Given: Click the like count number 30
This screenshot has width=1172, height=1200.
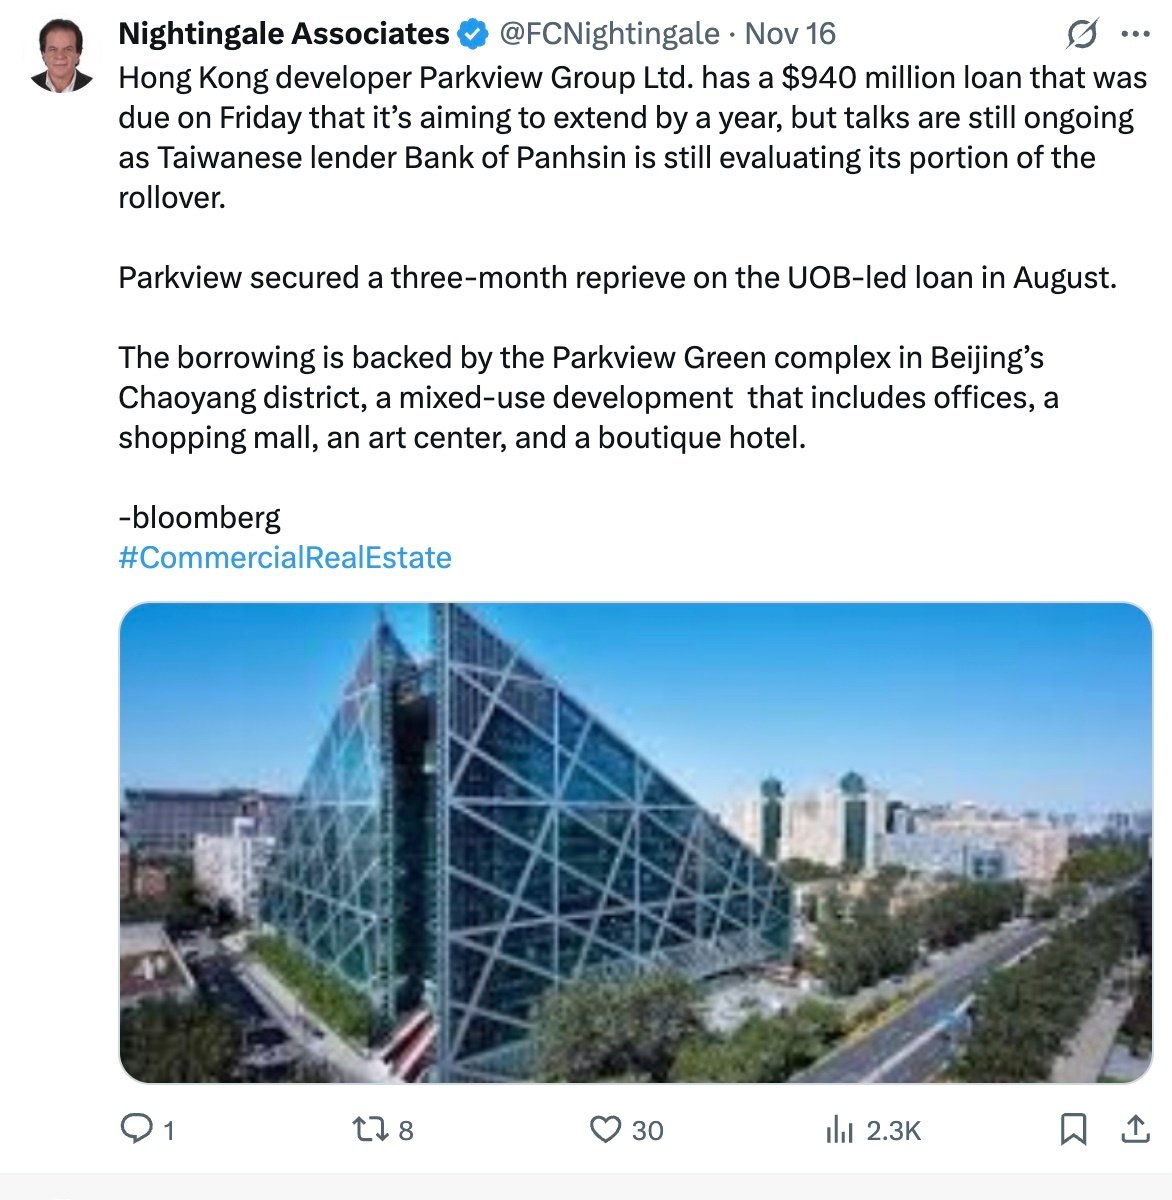Looking at the screenshot, I should pyautogui.click(x=647, y=1131).
